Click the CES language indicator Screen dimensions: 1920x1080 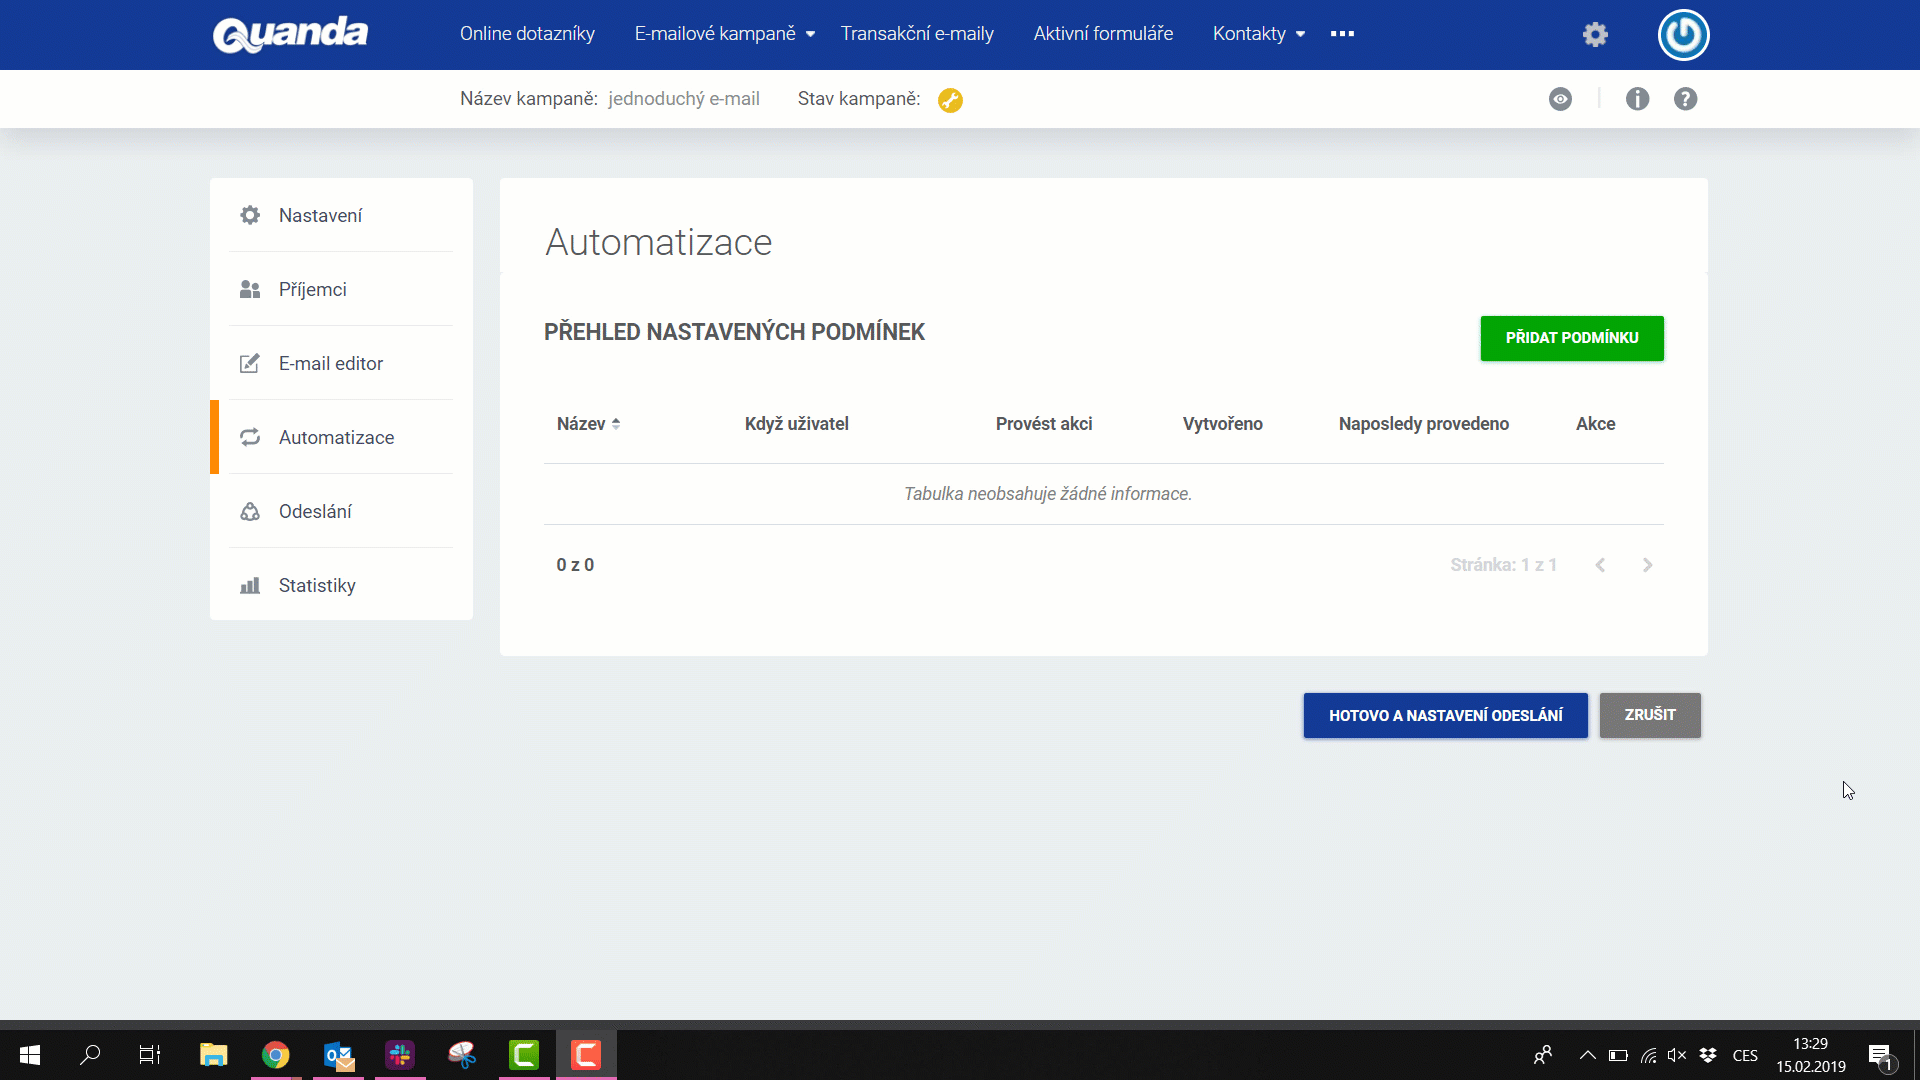click(x=1745, y=1055)
